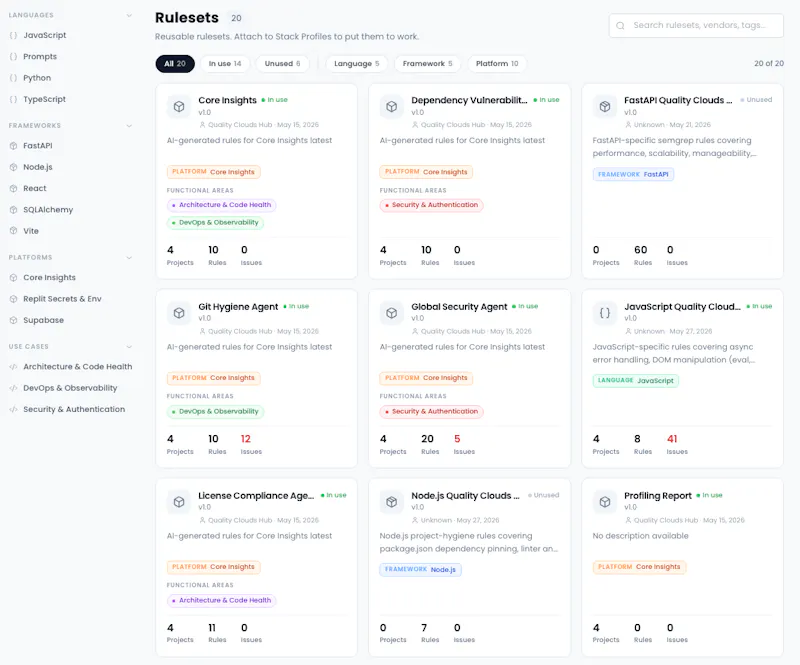Screen dimensions: 800x665
Task: Click the Dependency Vulnerability card cube icon
Action: [x=391, y=107]
